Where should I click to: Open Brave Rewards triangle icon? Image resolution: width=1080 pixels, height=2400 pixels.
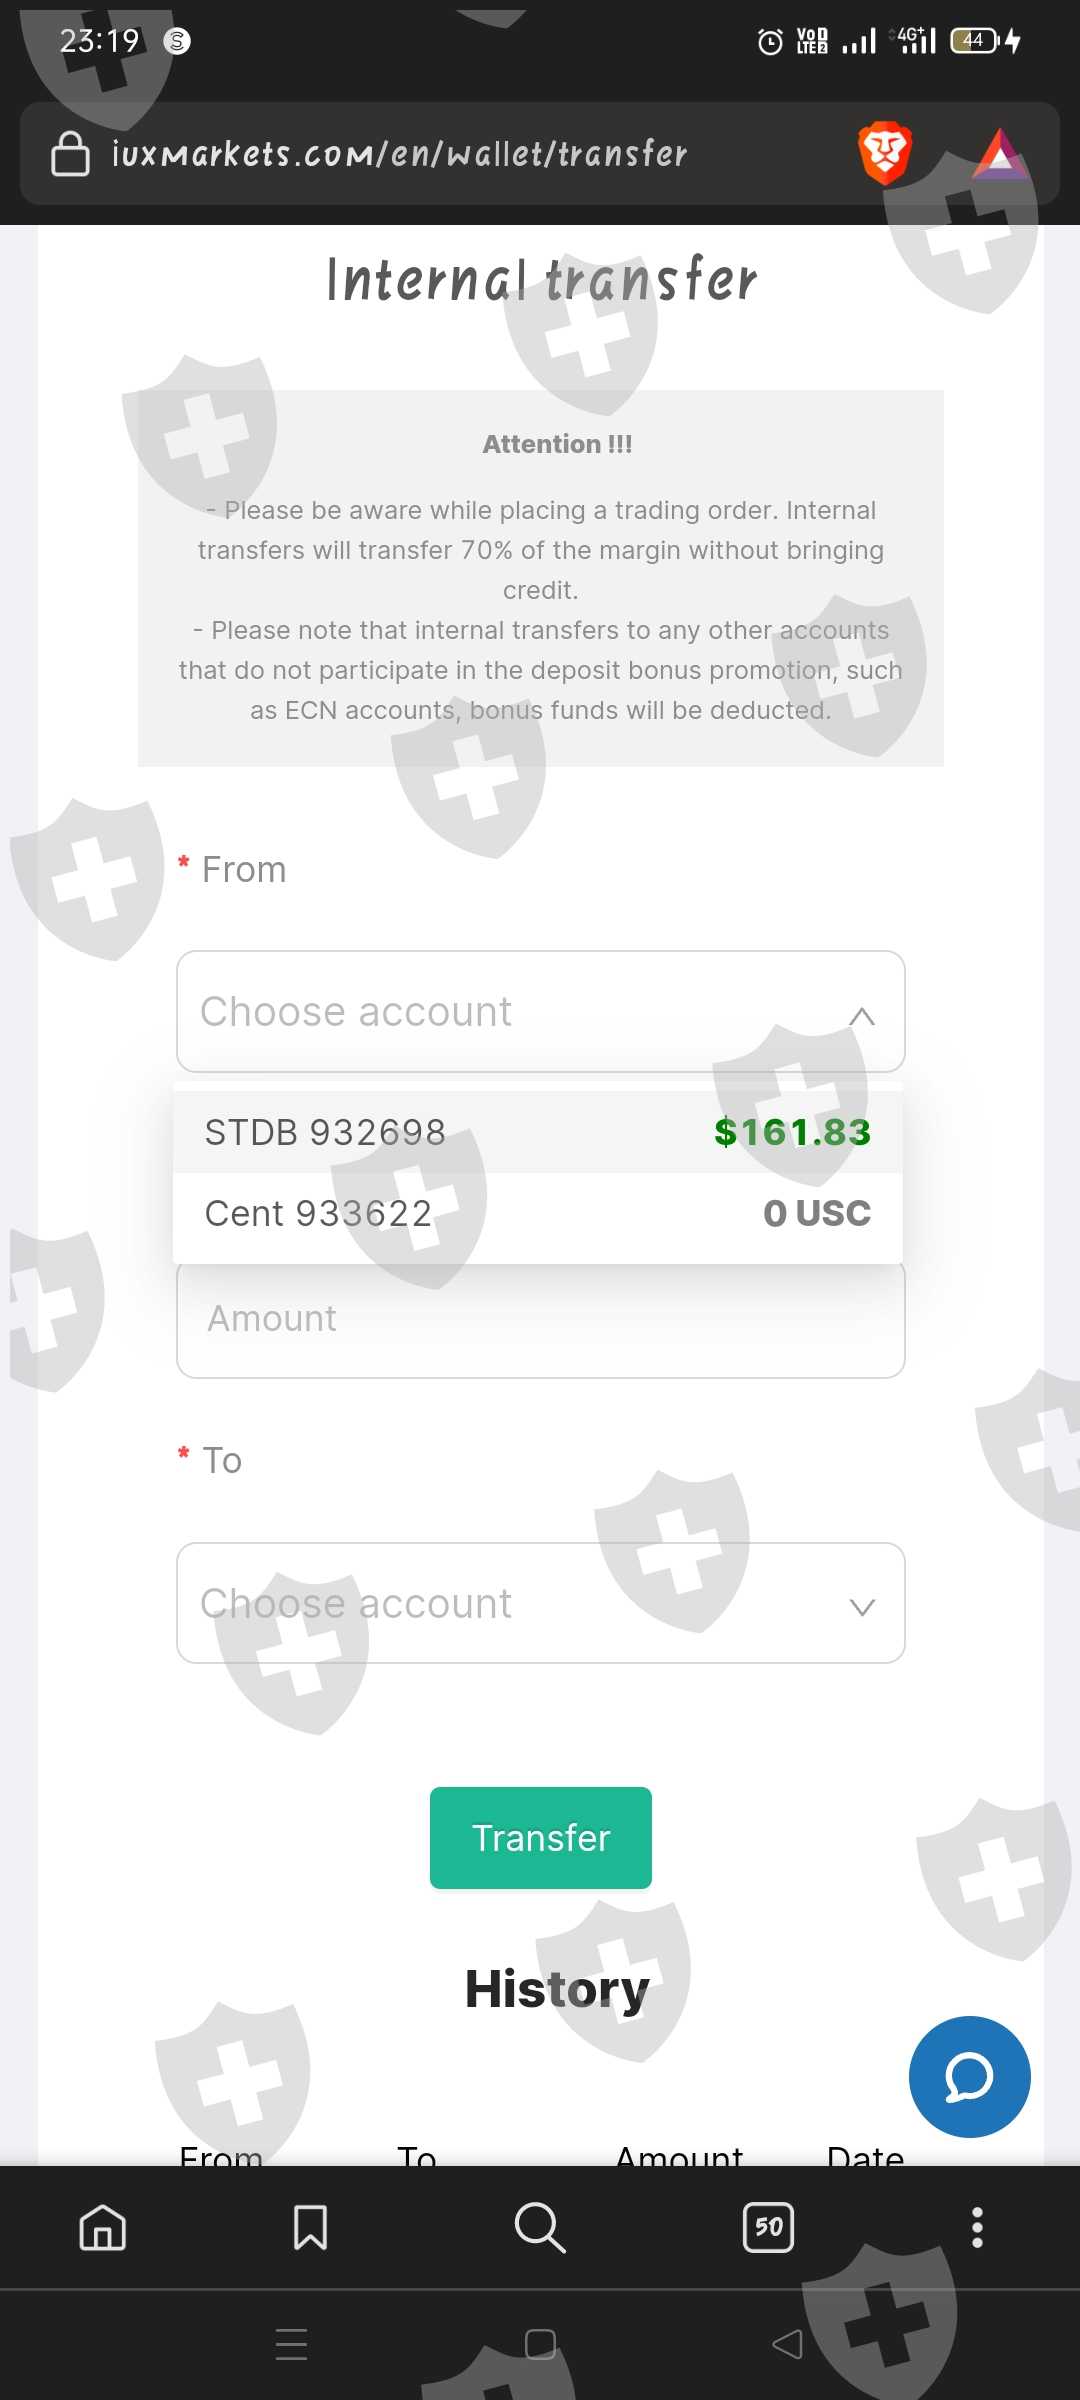[1001, 154]
